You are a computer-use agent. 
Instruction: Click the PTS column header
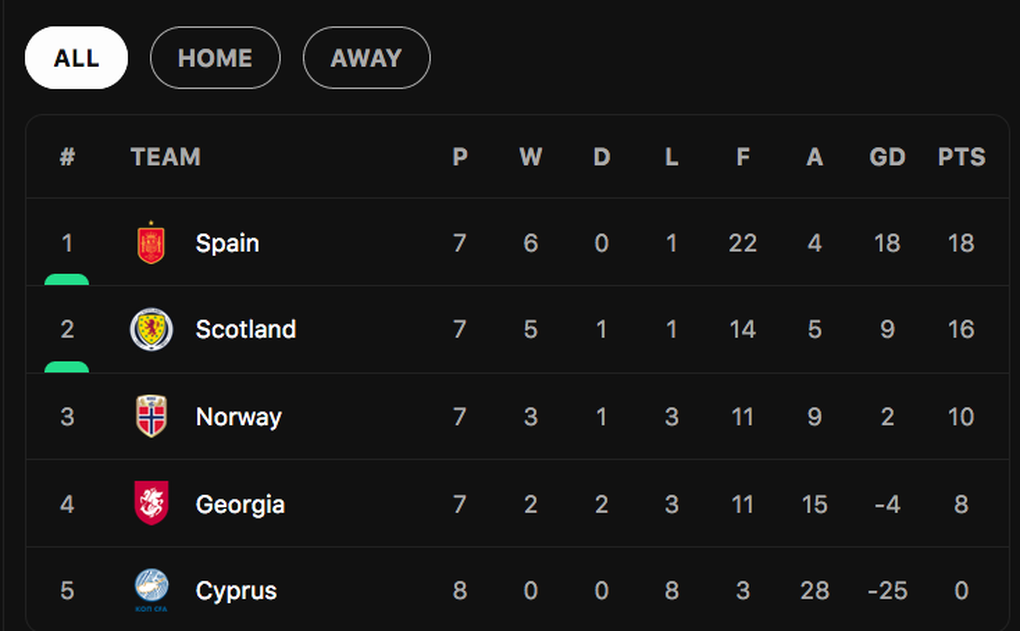tap(961, 157)
